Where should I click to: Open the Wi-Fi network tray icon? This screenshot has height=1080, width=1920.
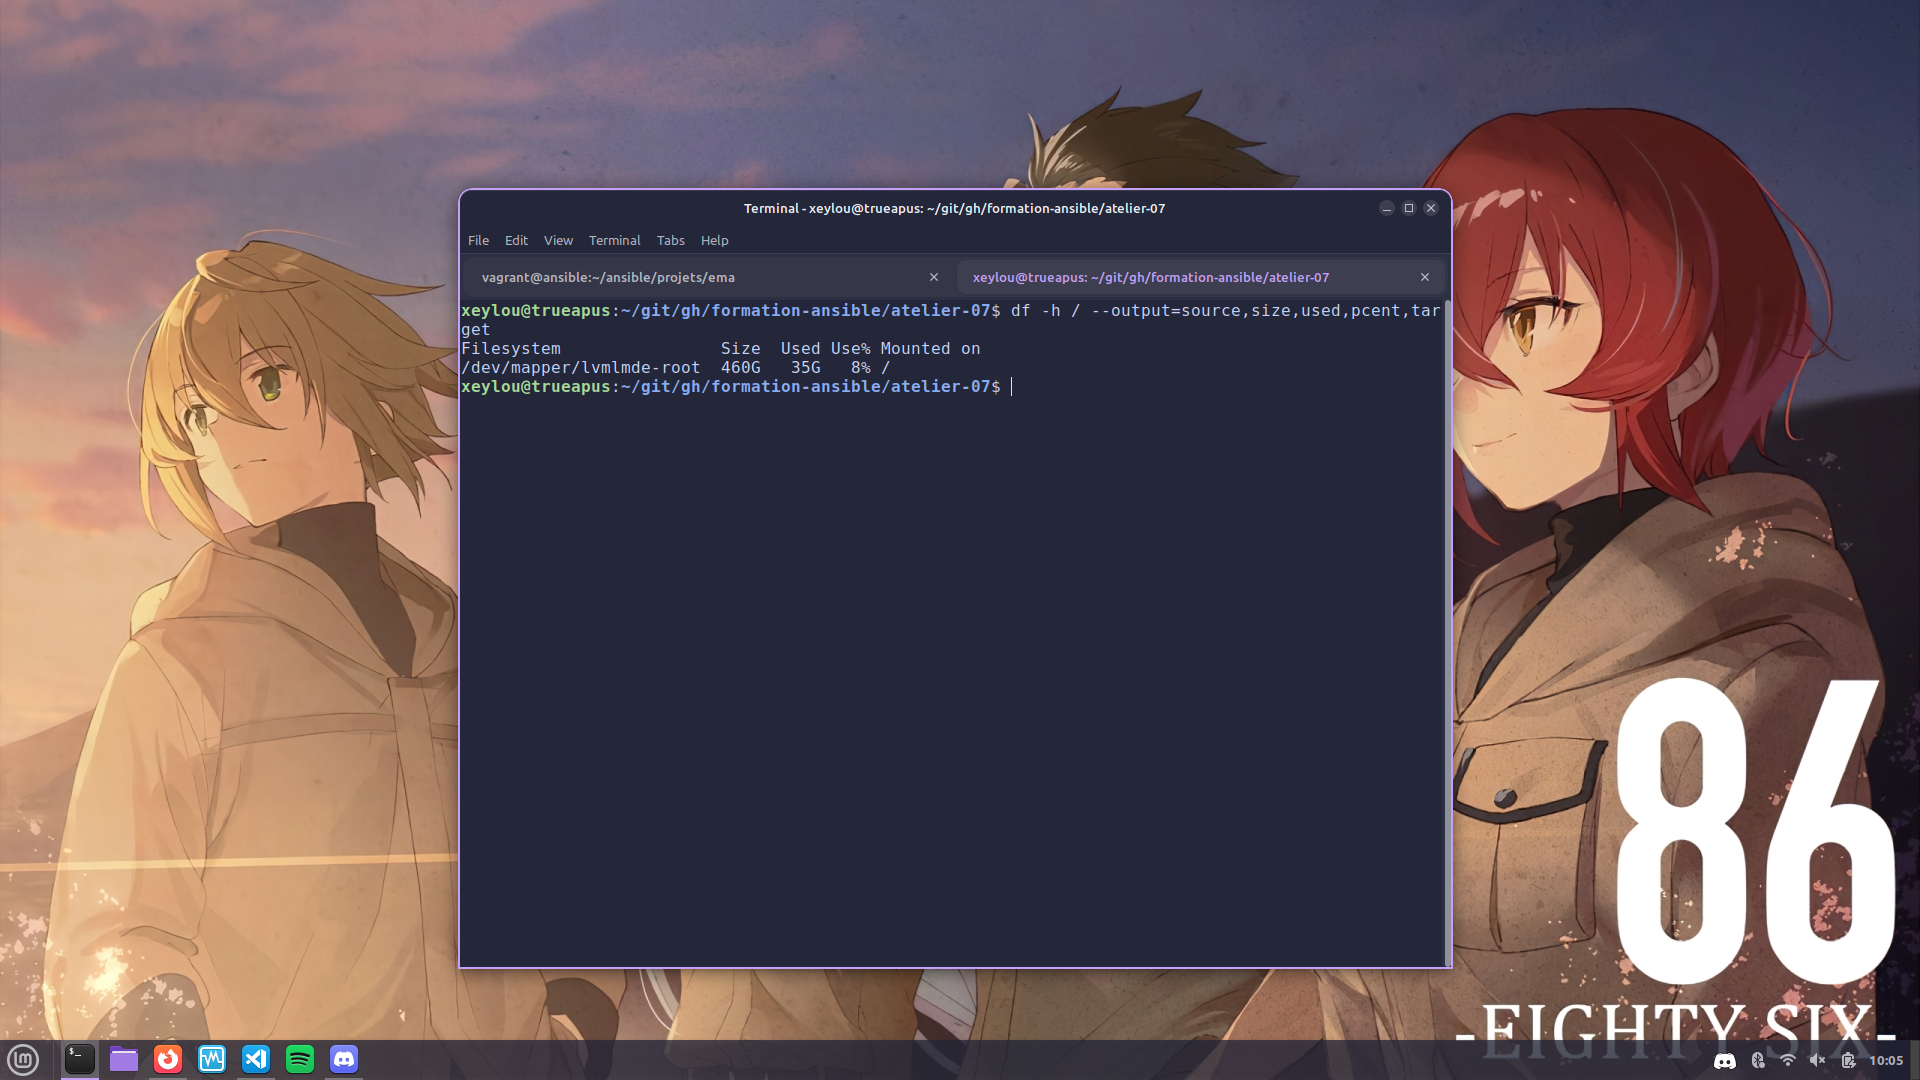point(1788,1061)
